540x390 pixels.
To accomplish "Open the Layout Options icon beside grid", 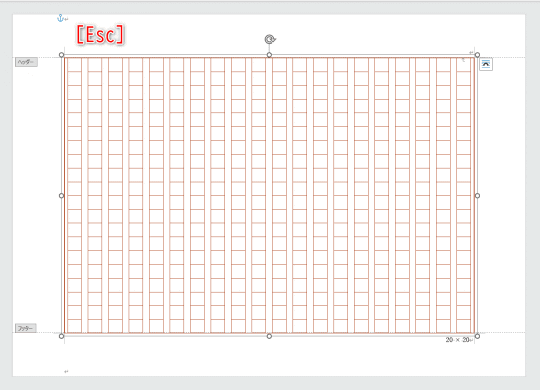I will point(486,64).
